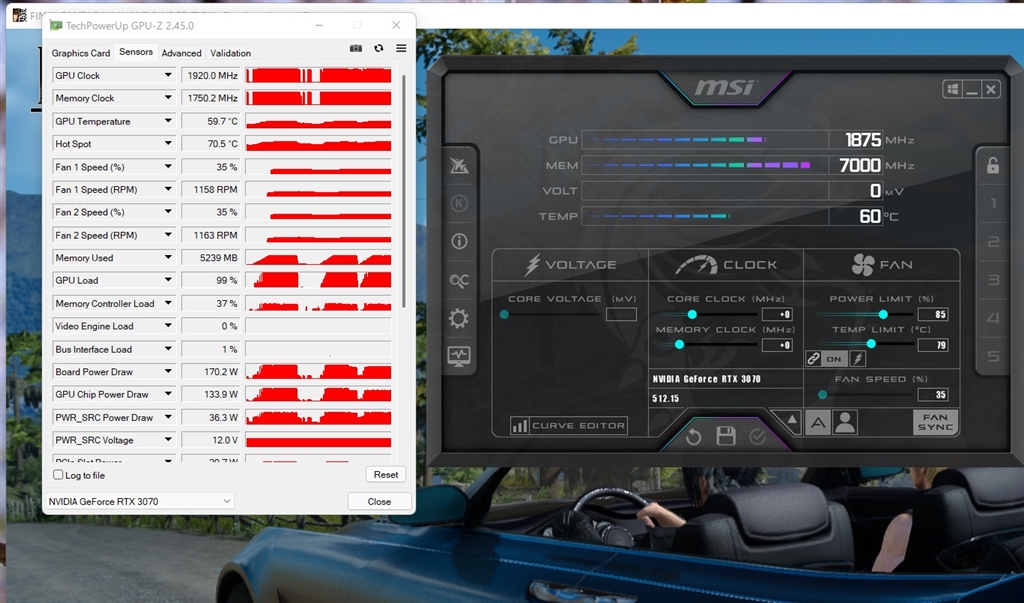This screenshot has width=1024, height=603.
Task: Toggle the Fan Sync button
Action: [935, 422]
